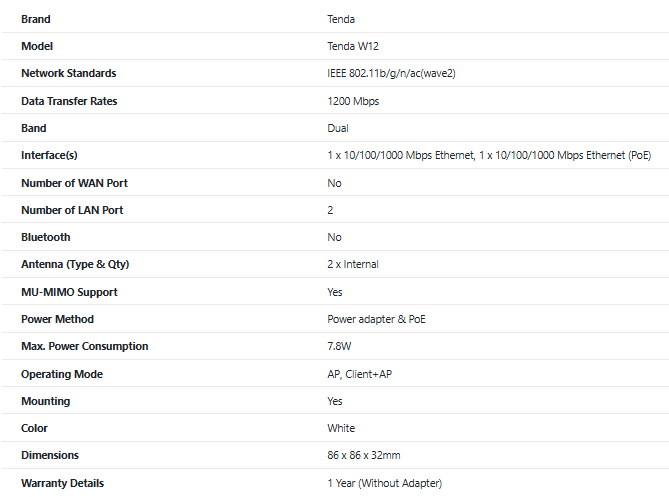This screenshot has height=497, width=669.
Task: Select the 2 x Internal antenna value
Action: 353,264
